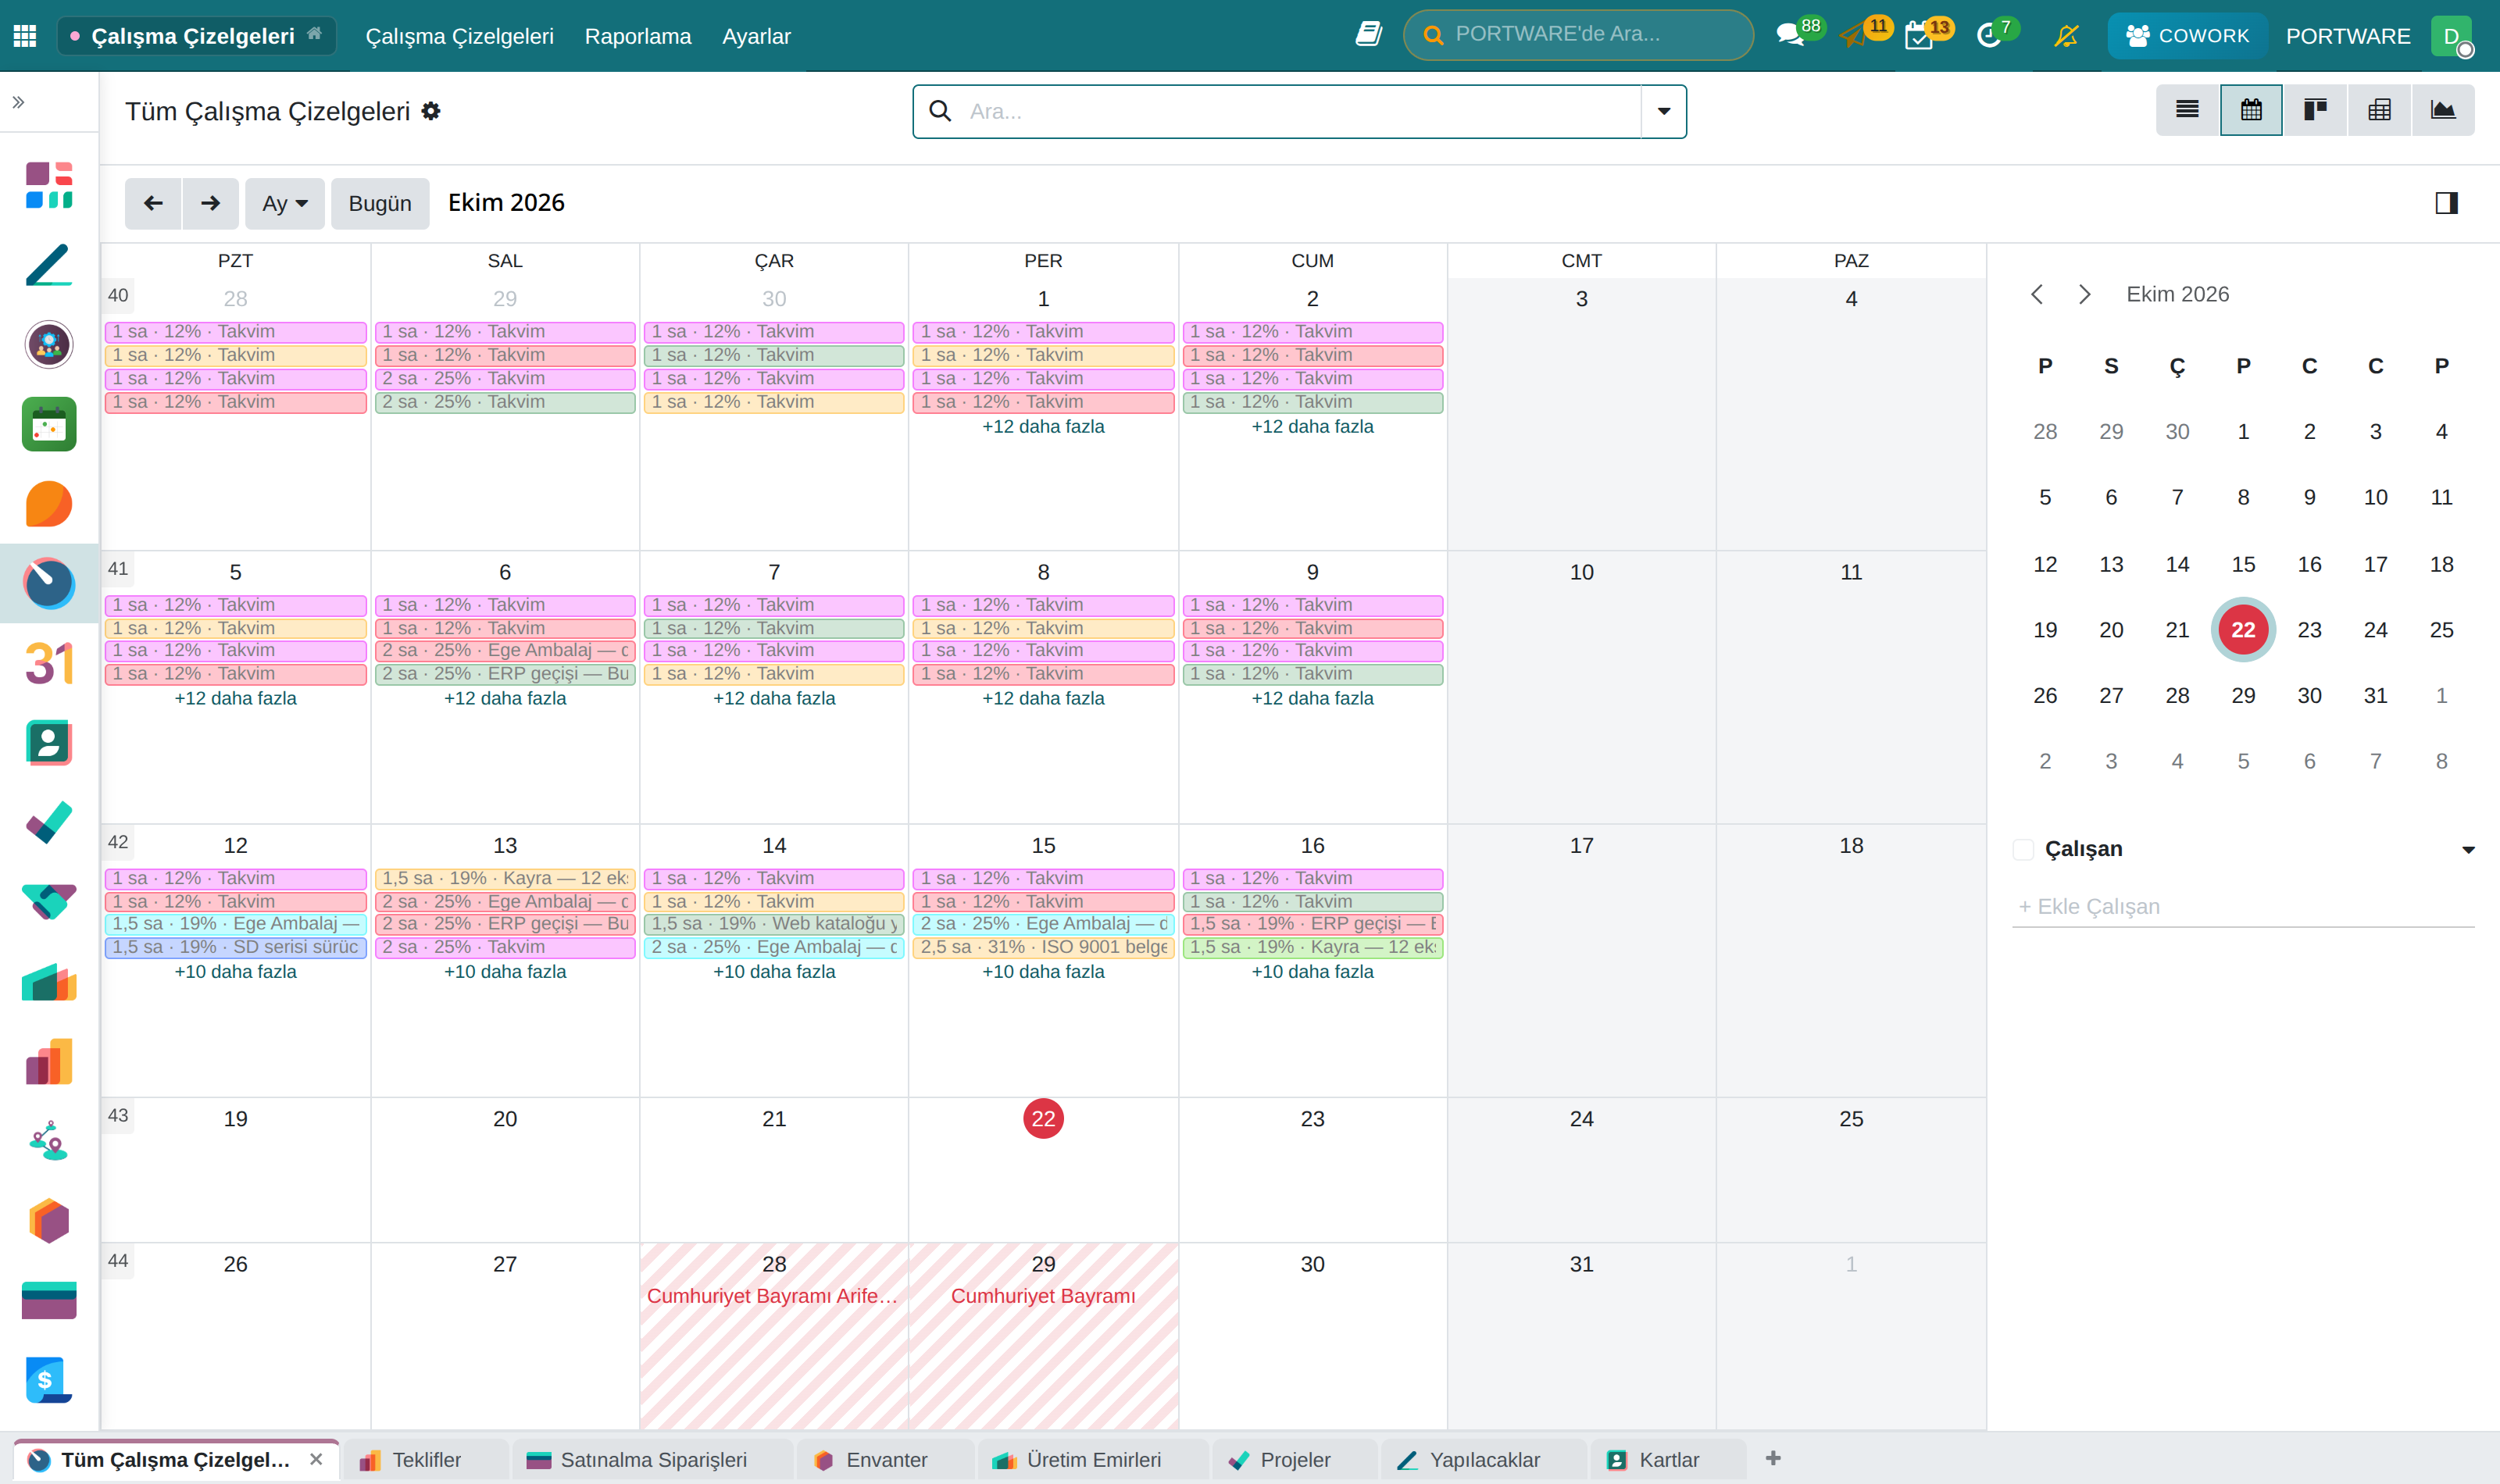2500x1484 pixels.
Task: Click the muted notification bell icon
Action: point(2066,36)
